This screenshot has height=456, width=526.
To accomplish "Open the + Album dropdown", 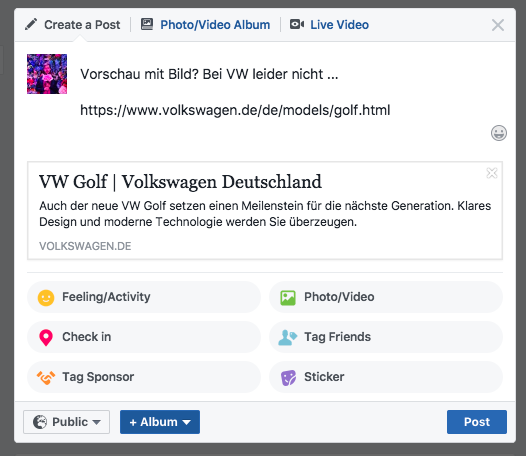I will pyautogui.click(x=160, y=422).
